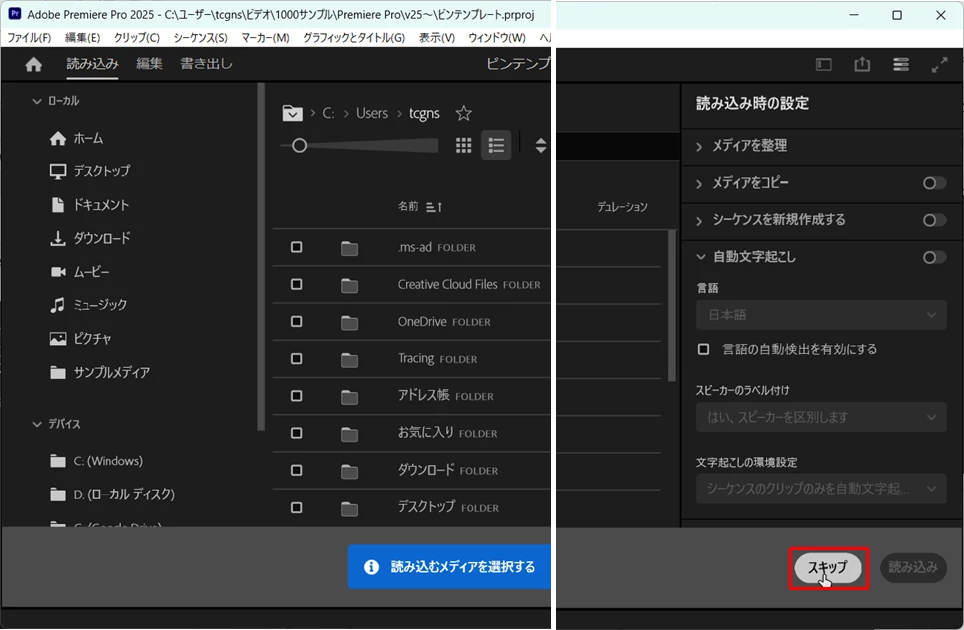Open the OneDrive folder icon
Image resolution: width=964 pixels, height=630 pixels.
pos(349,323)
